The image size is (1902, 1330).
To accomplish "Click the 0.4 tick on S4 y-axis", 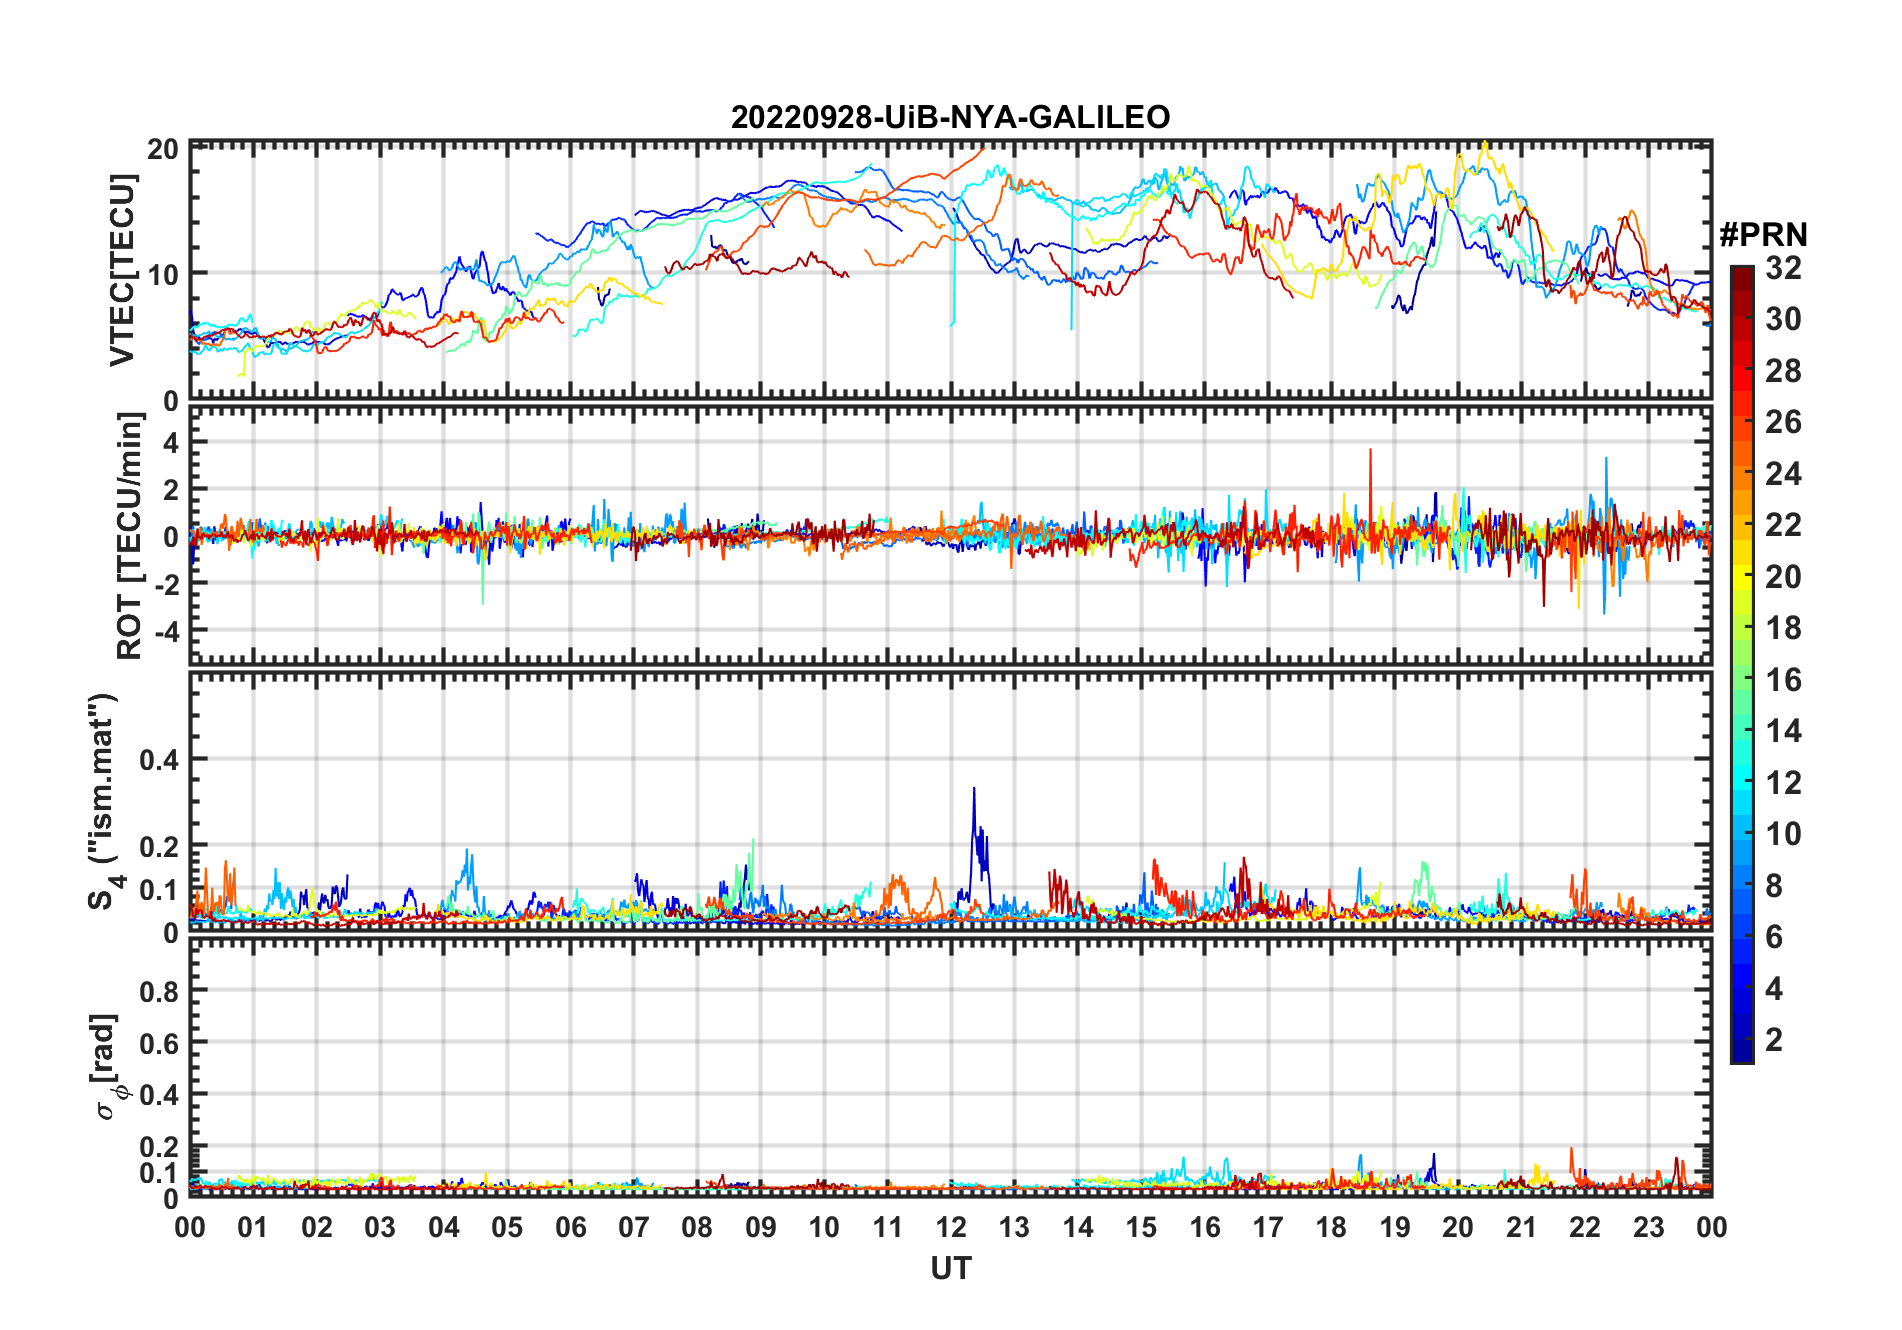I will (x=159, y=759).
